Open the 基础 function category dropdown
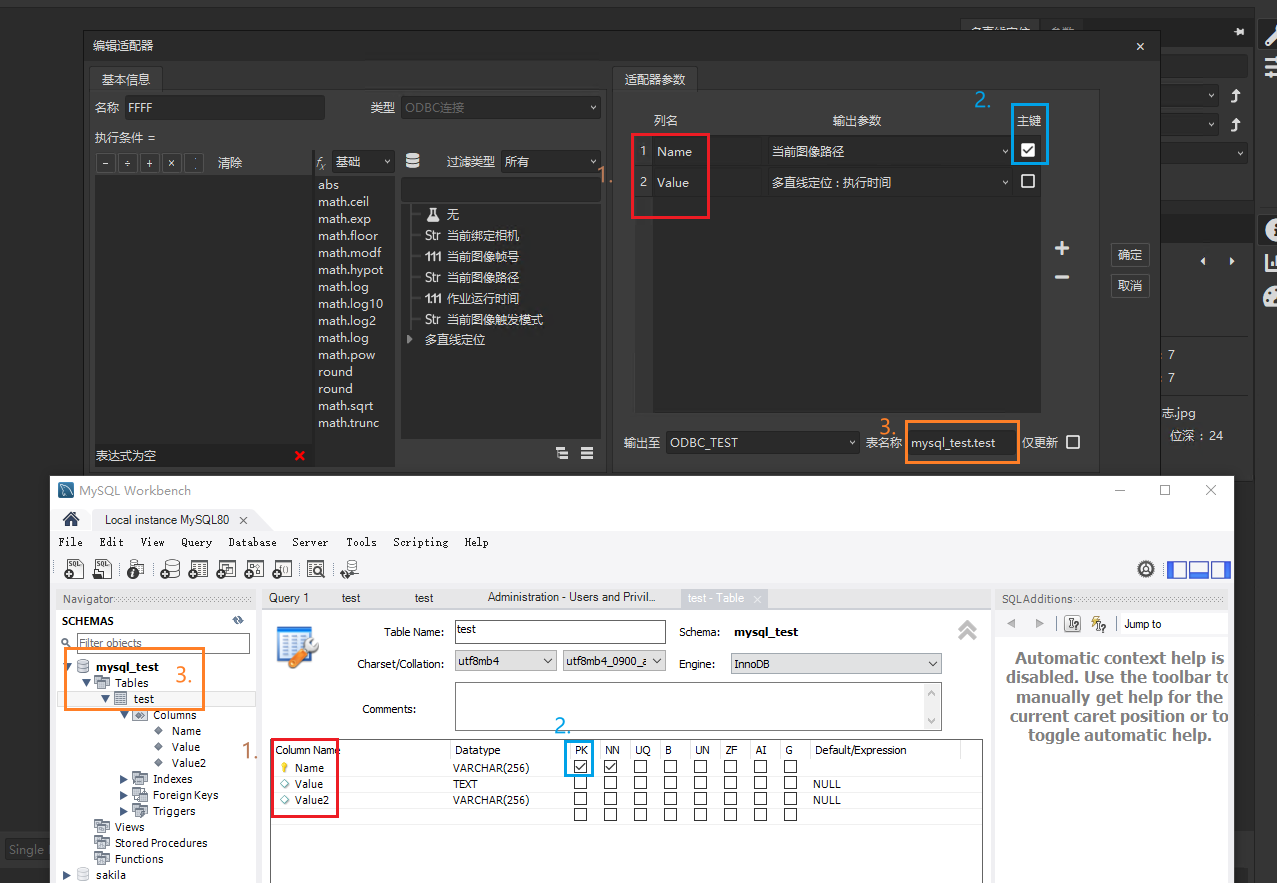The image size is (1277, 883). click(x=364, y=161)
